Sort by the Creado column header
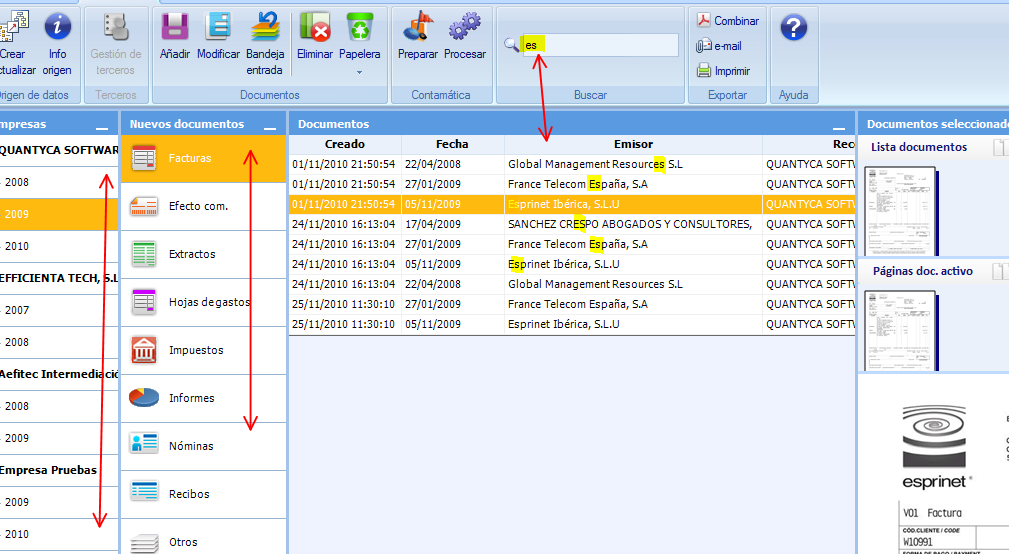 (x=345, y=144)
